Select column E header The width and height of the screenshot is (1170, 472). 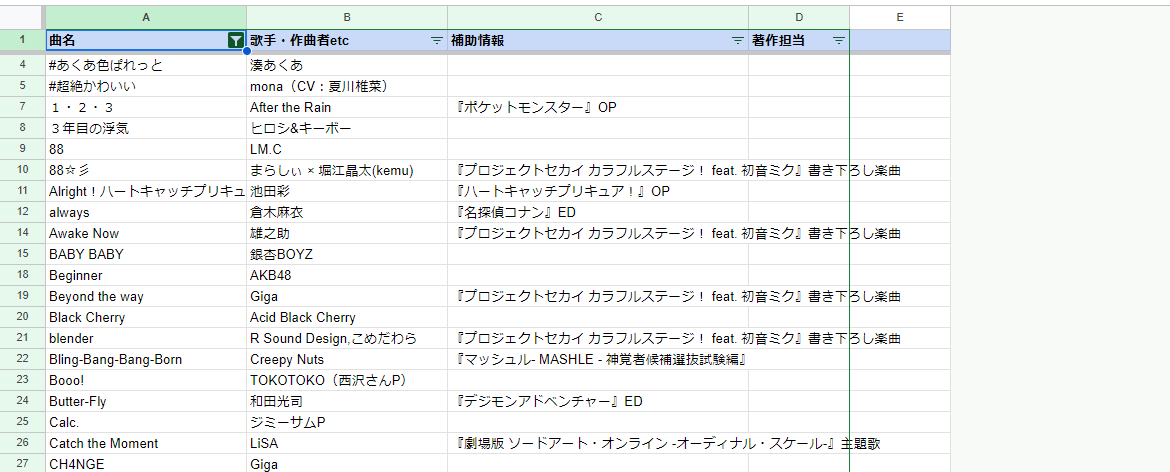point(900,16)
